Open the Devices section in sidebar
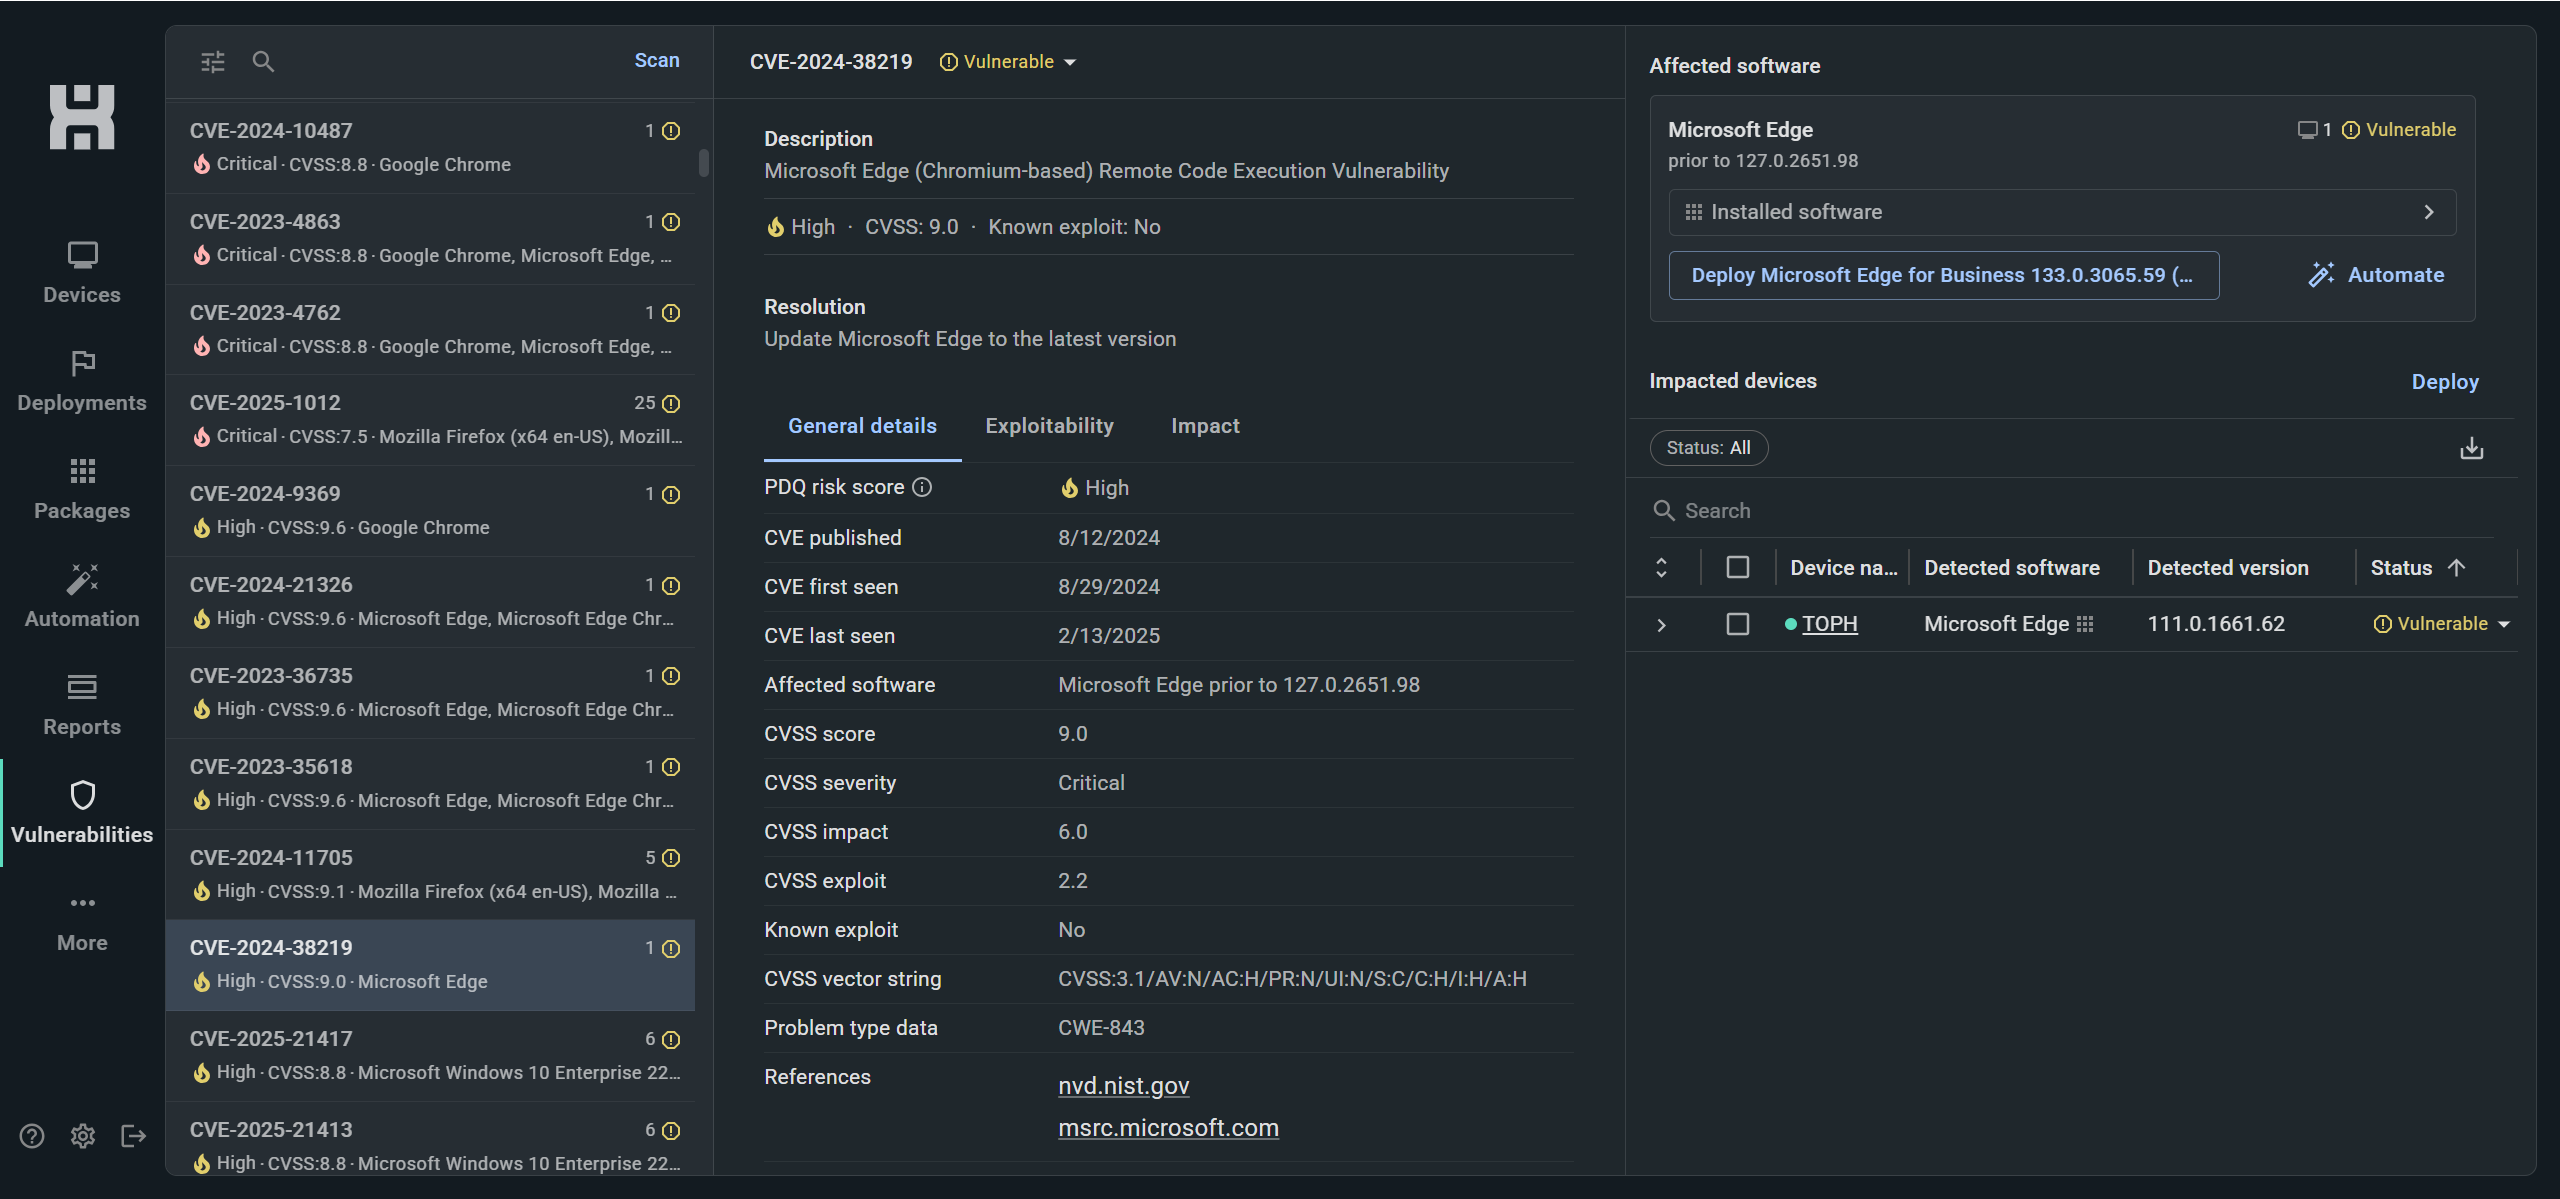This screenshot has height=1199, width=2560. [x=82, y=272]
